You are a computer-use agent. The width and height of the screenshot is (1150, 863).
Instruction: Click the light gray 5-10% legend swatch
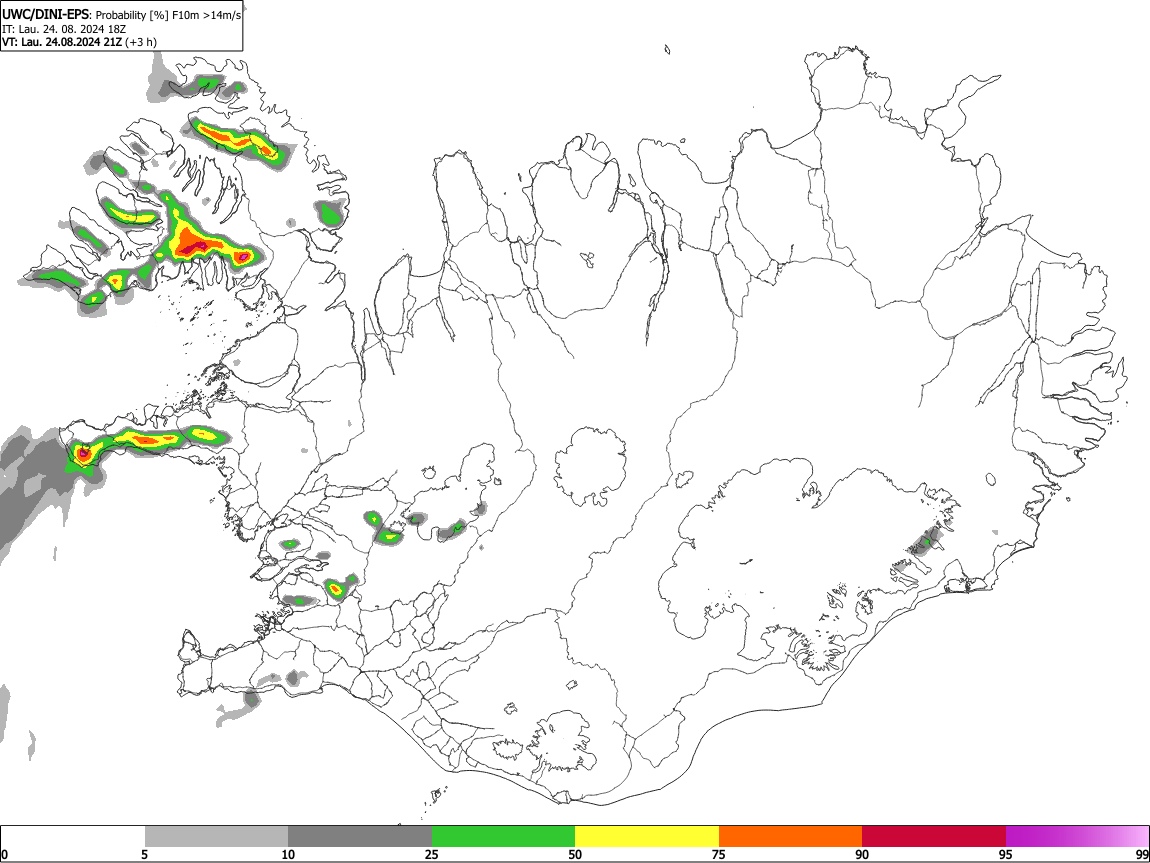(216, 837)
